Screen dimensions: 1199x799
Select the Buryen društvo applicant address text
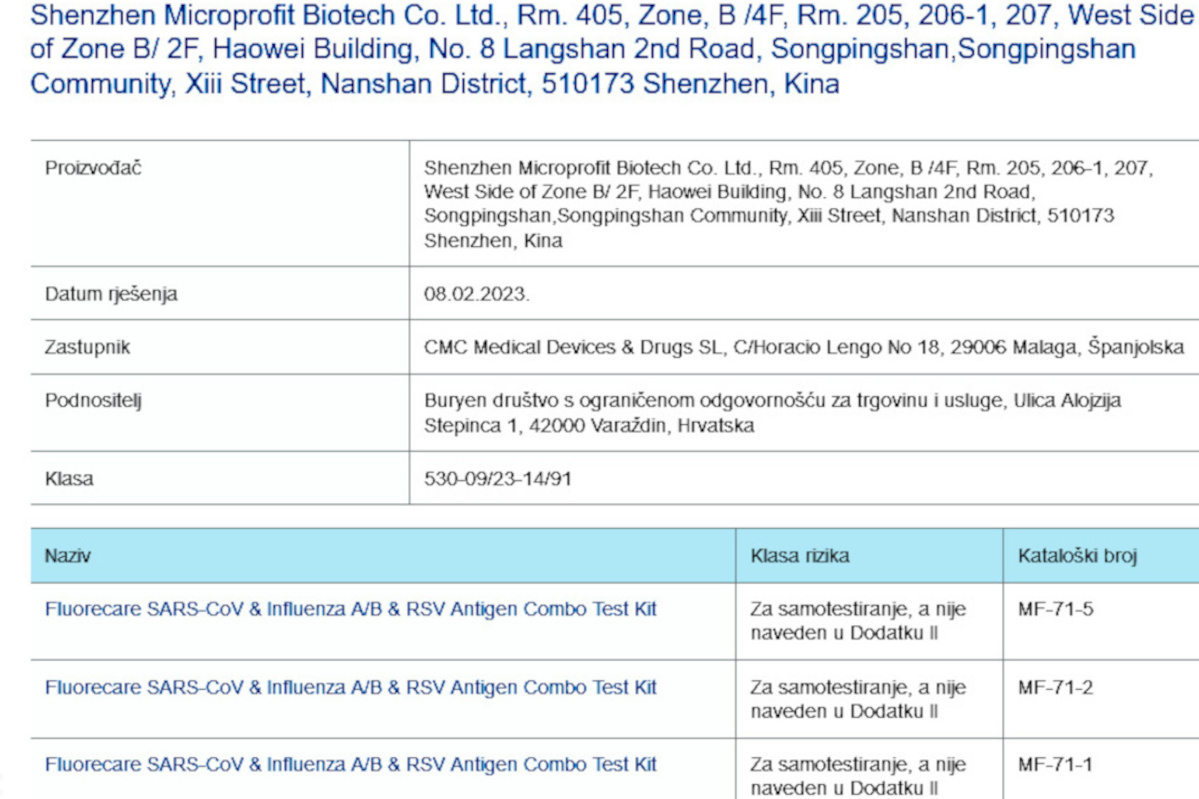tap(772, 413)
